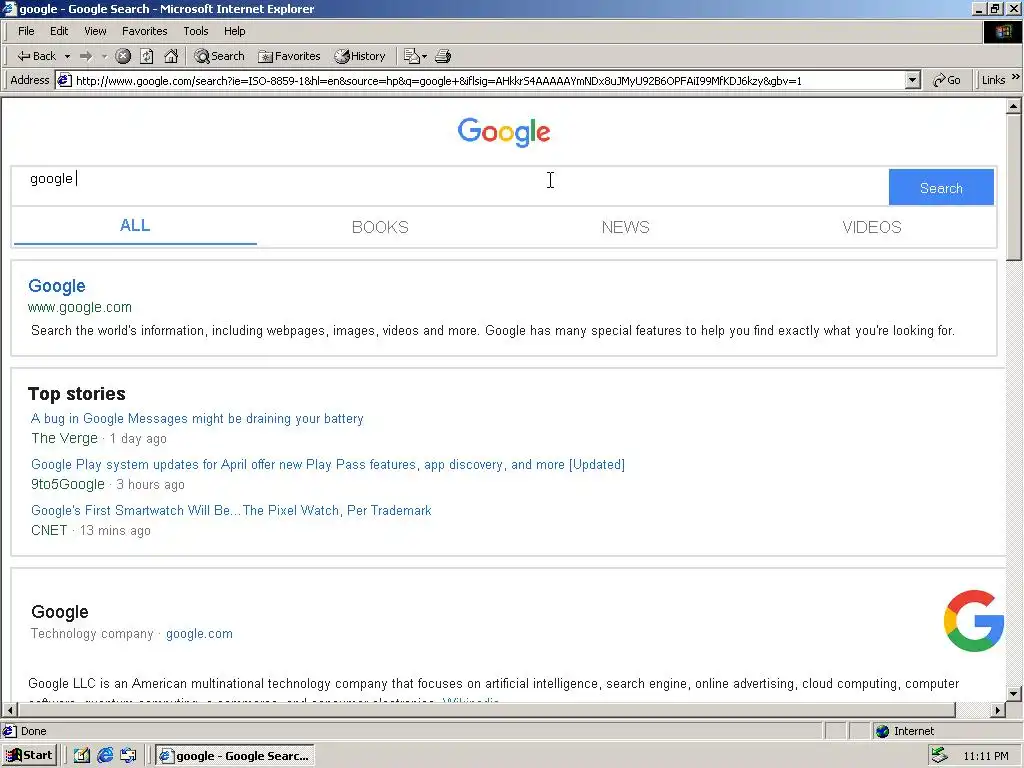Open the Address bar dropdown list

coord(913,80)
